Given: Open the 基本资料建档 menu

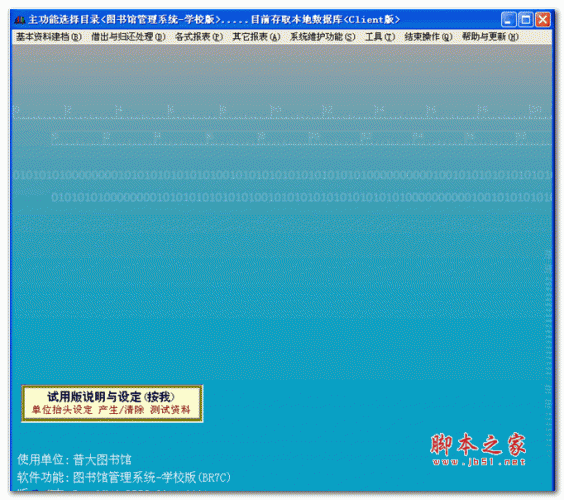Looking at the screenshot, I should click(x=49, y=37).
